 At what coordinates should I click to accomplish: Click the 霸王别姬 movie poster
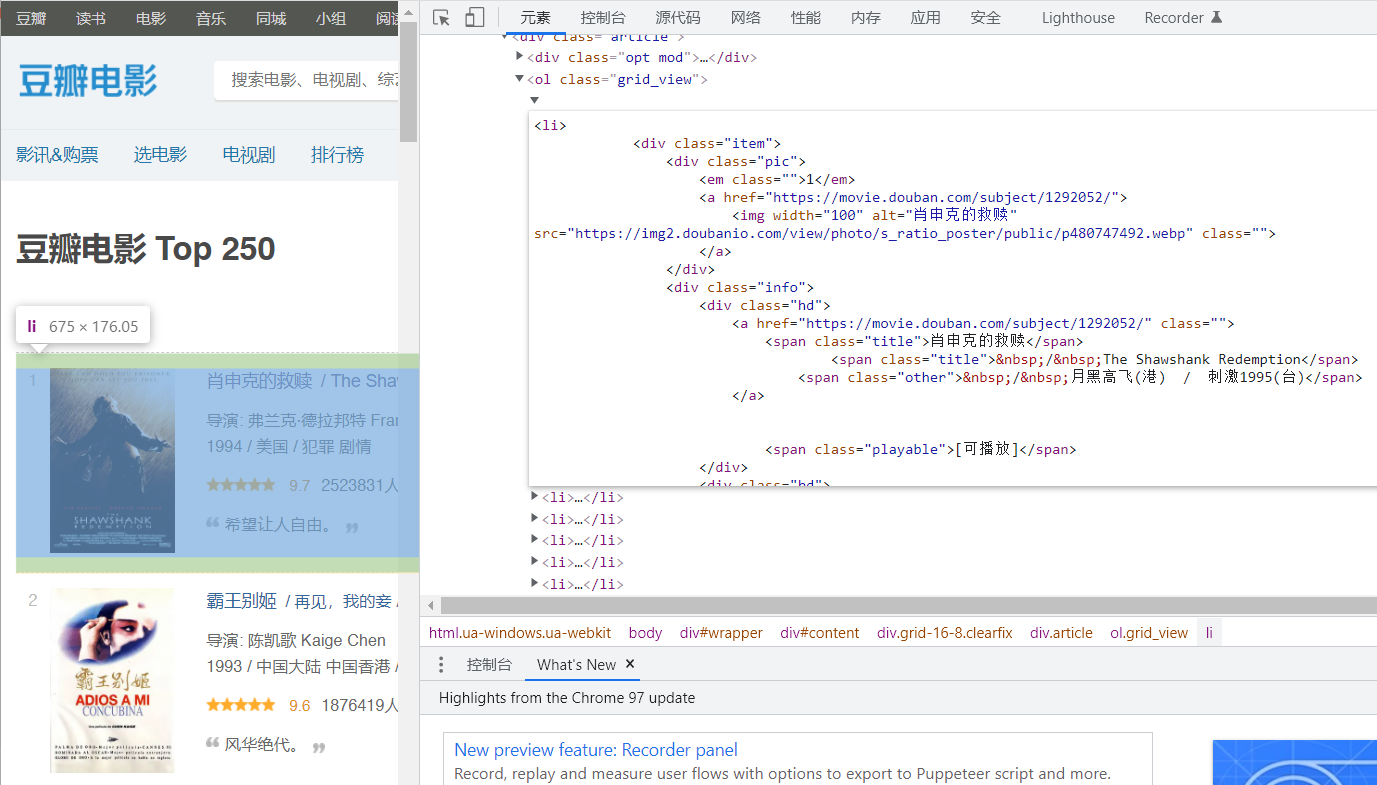(112, 679)
